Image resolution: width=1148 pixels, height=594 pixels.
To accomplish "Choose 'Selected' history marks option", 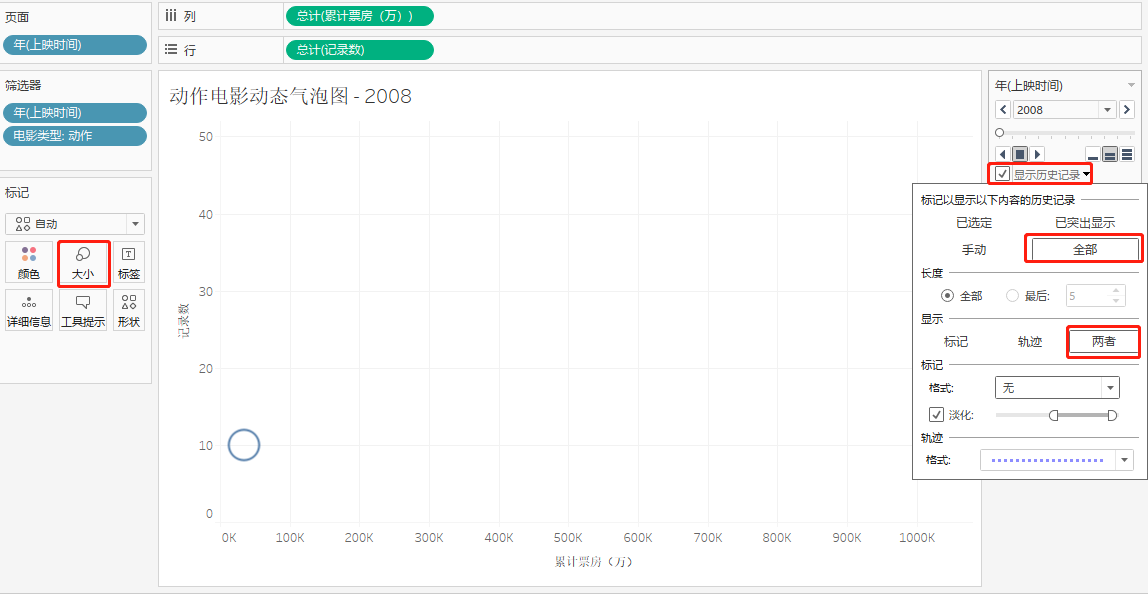I will point(974,223).
